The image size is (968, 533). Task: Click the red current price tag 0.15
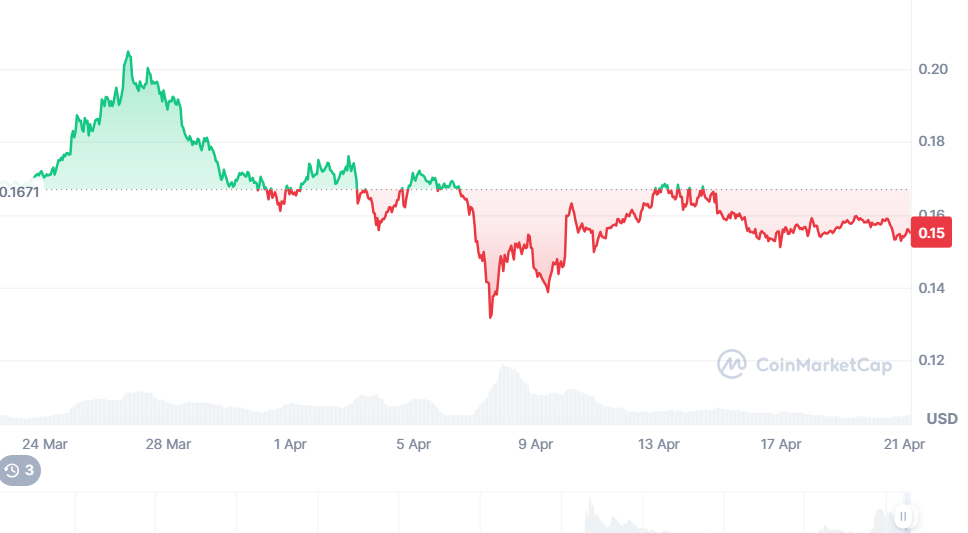coord(932,234)
